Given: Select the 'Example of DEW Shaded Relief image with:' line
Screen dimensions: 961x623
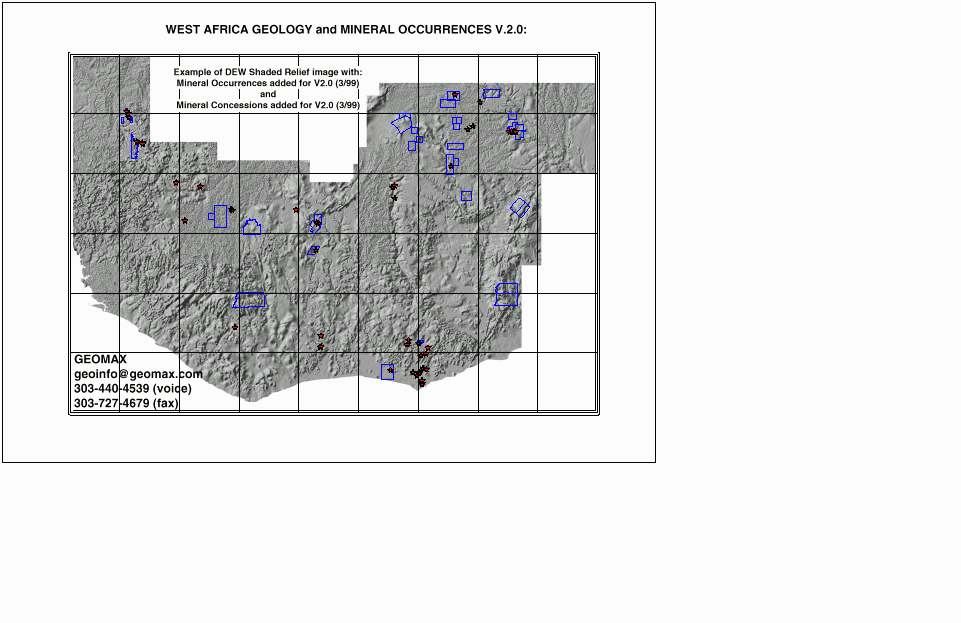Looking at the screenshot, I should click(x=268, y=72).
